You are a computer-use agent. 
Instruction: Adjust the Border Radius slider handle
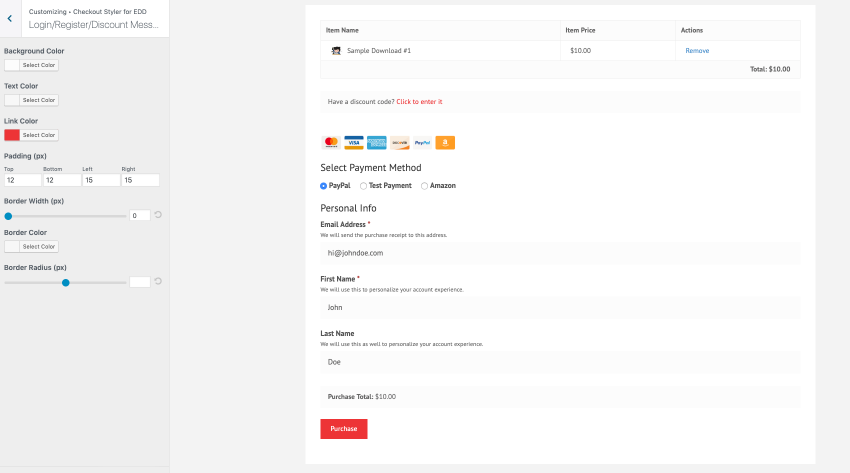point(66,283)
